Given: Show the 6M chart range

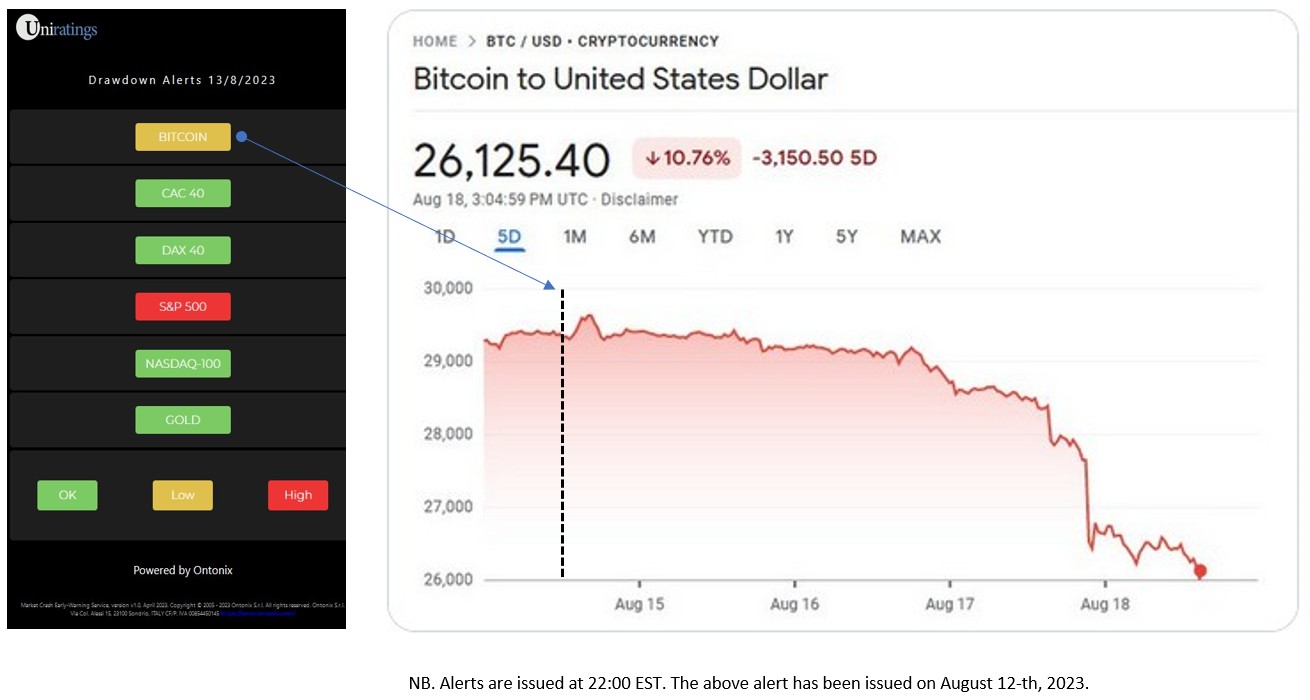Looking at the screenshot, I should [642, 237].
